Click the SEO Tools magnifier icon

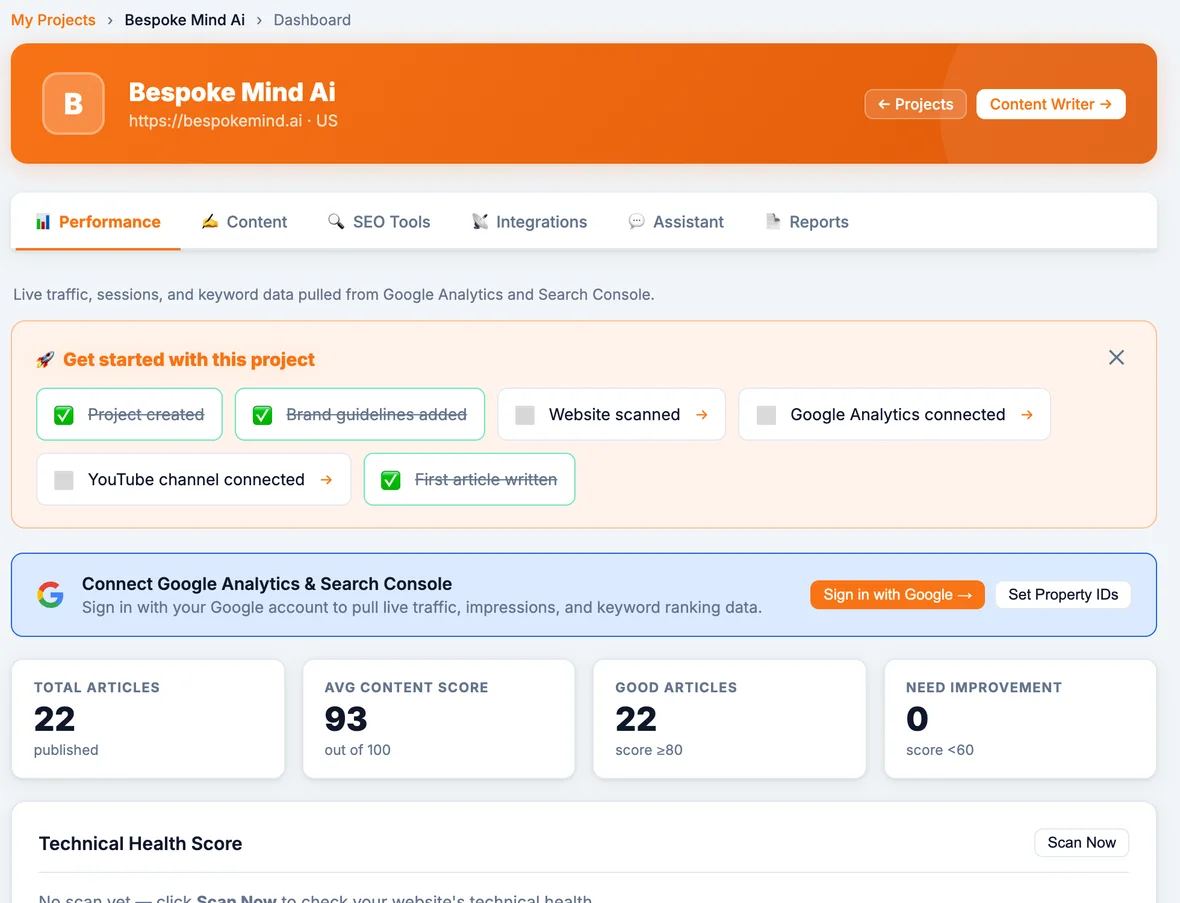coord(336,221)
